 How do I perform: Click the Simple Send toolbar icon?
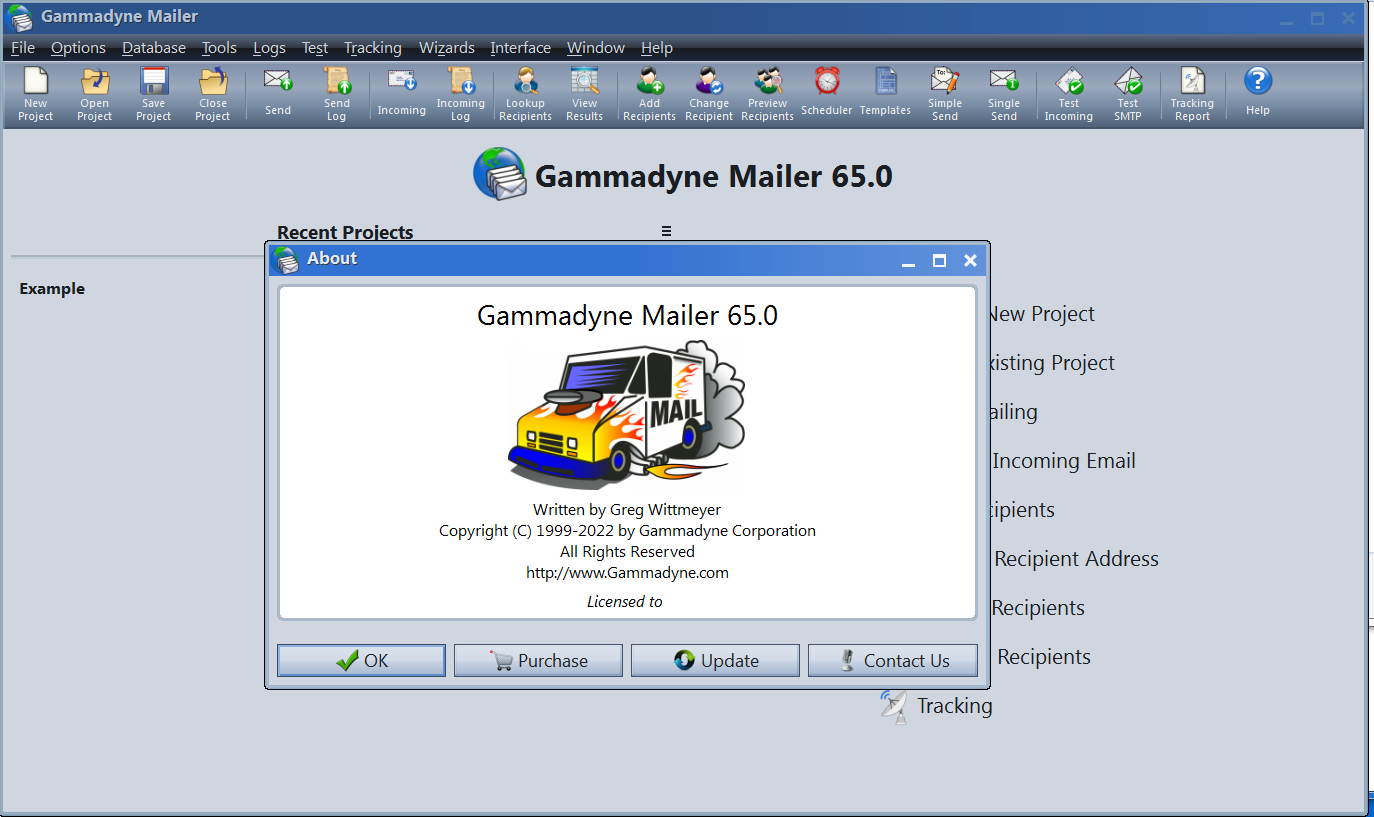pyautogui.click(x=945, y=94)
